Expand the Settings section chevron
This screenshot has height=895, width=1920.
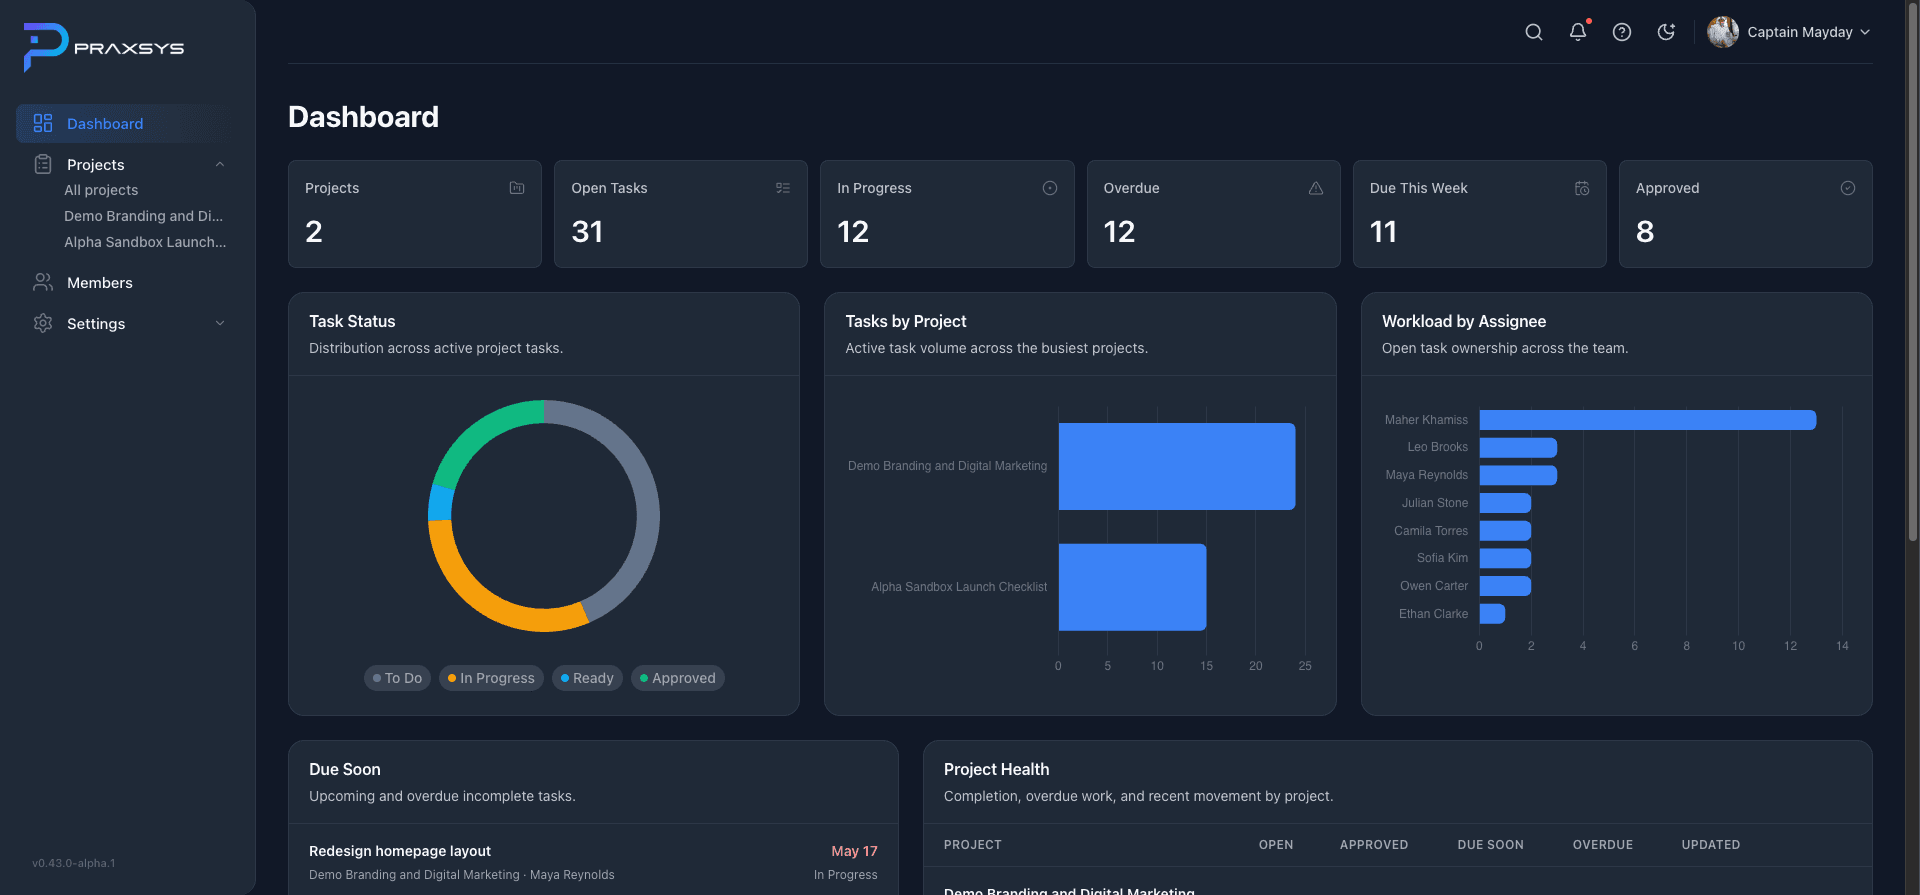coord(220,323)
